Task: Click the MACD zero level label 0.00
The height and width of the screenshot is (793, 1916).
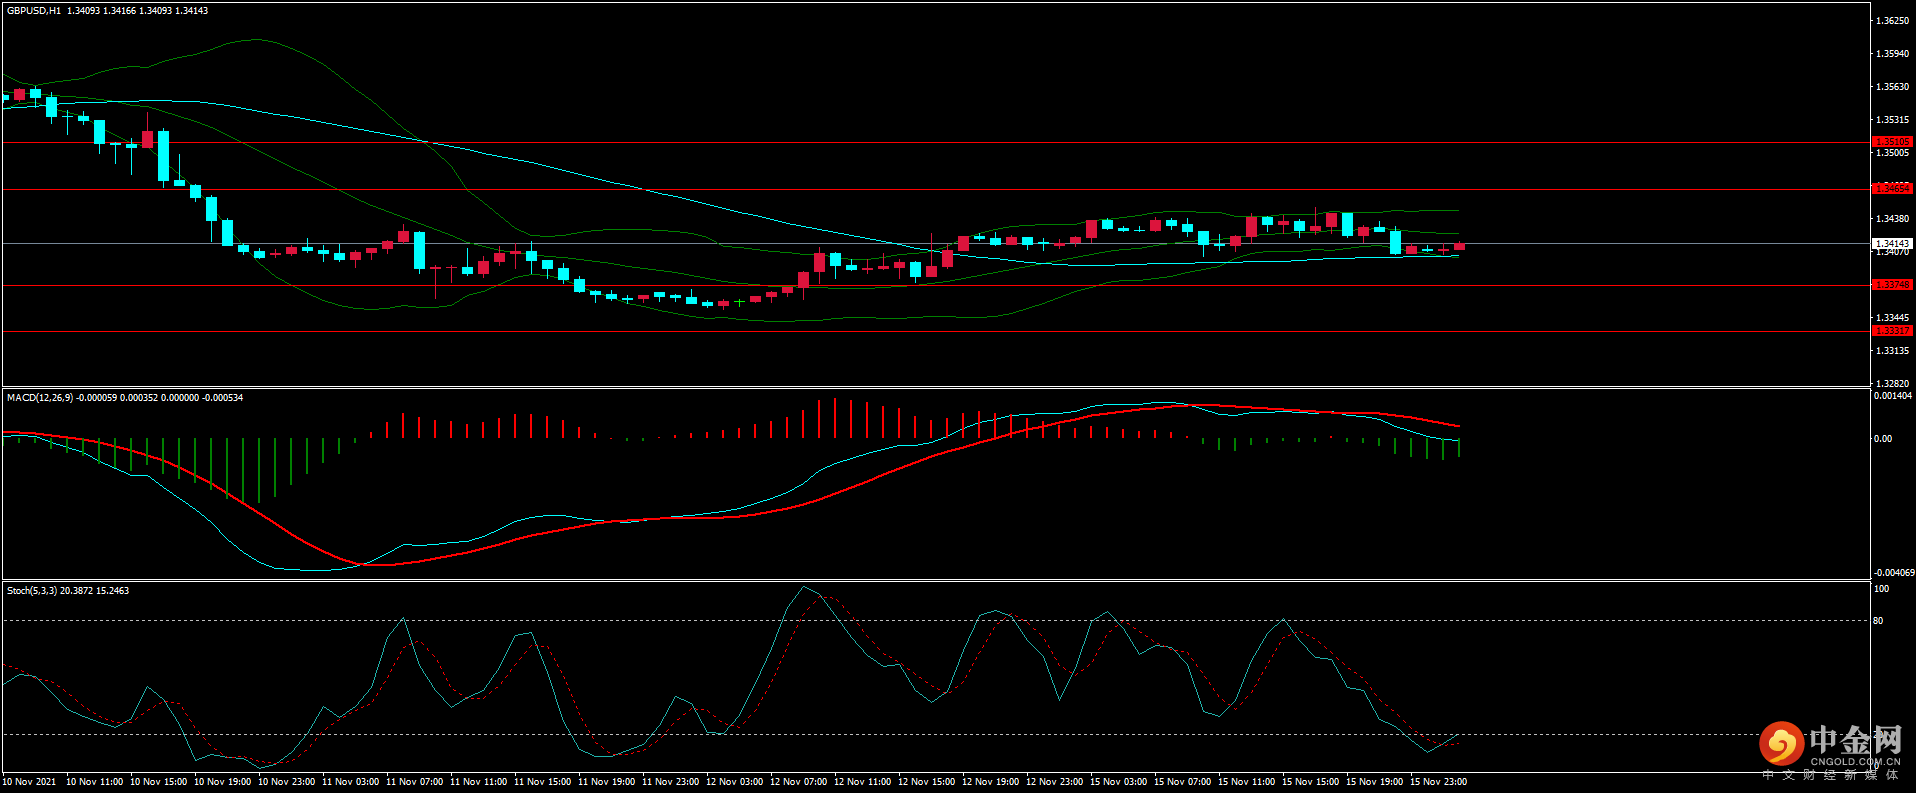Action: [1883, 439]
